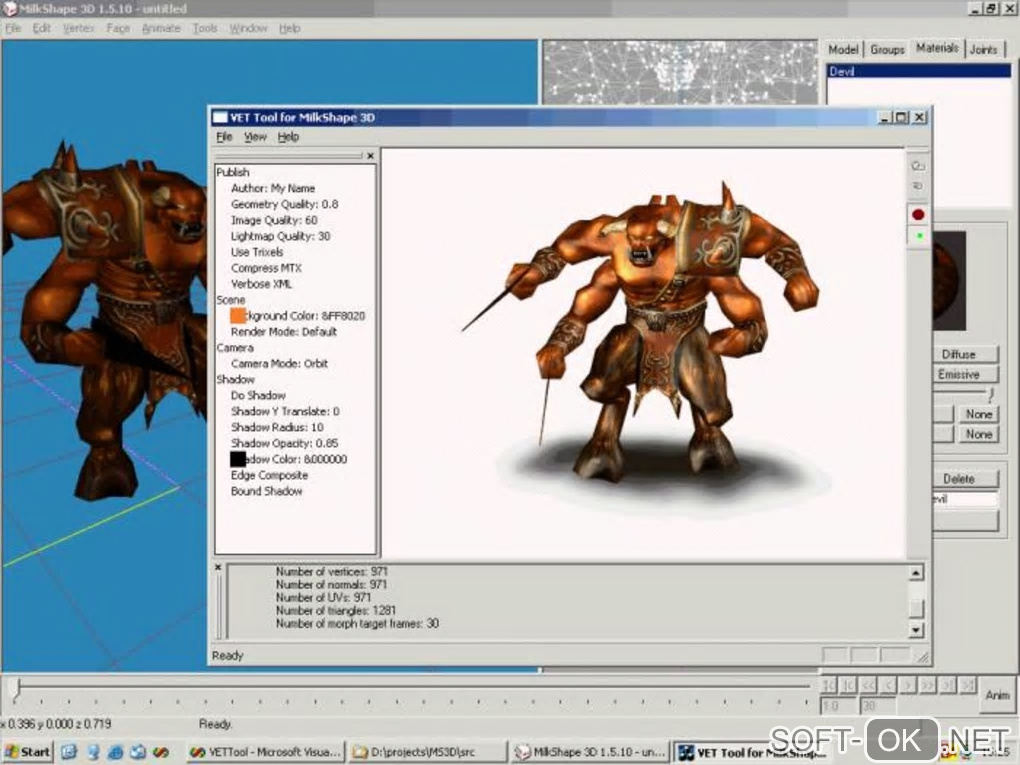
Task: Toggle the Use Trixels property
Action: click(257, 252)
